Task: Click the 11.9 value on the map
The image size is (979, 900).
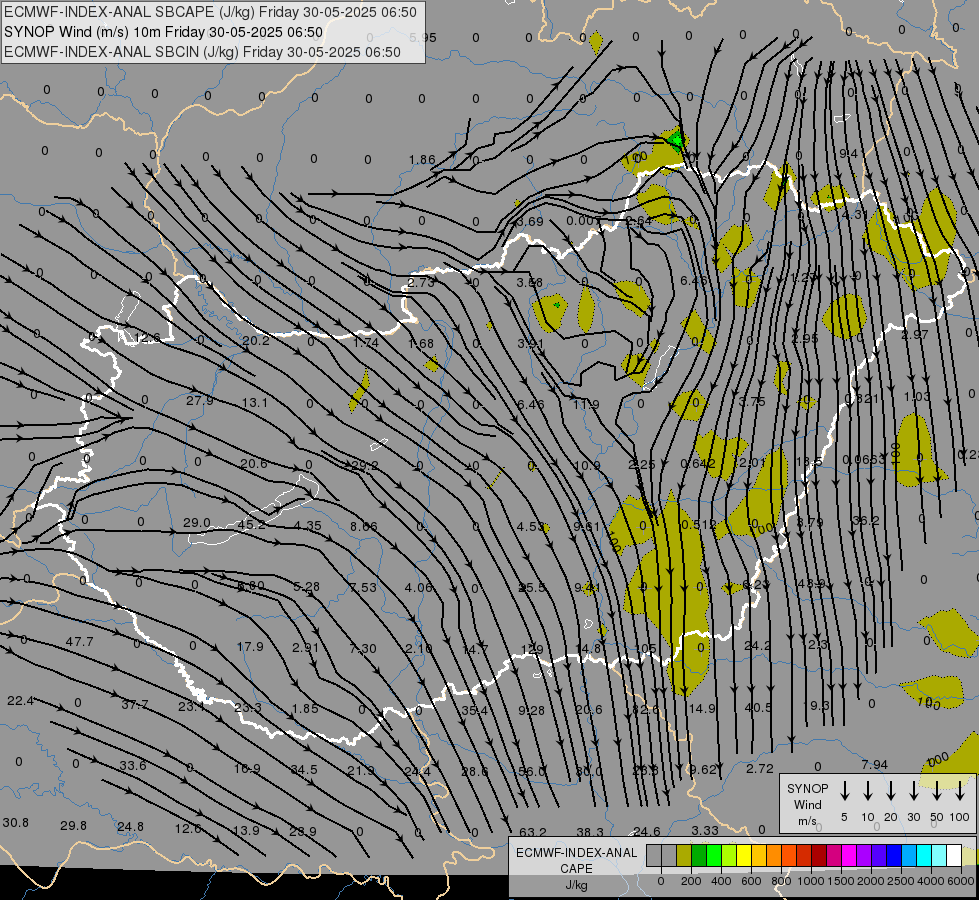Action: click(x=586, y=404)
